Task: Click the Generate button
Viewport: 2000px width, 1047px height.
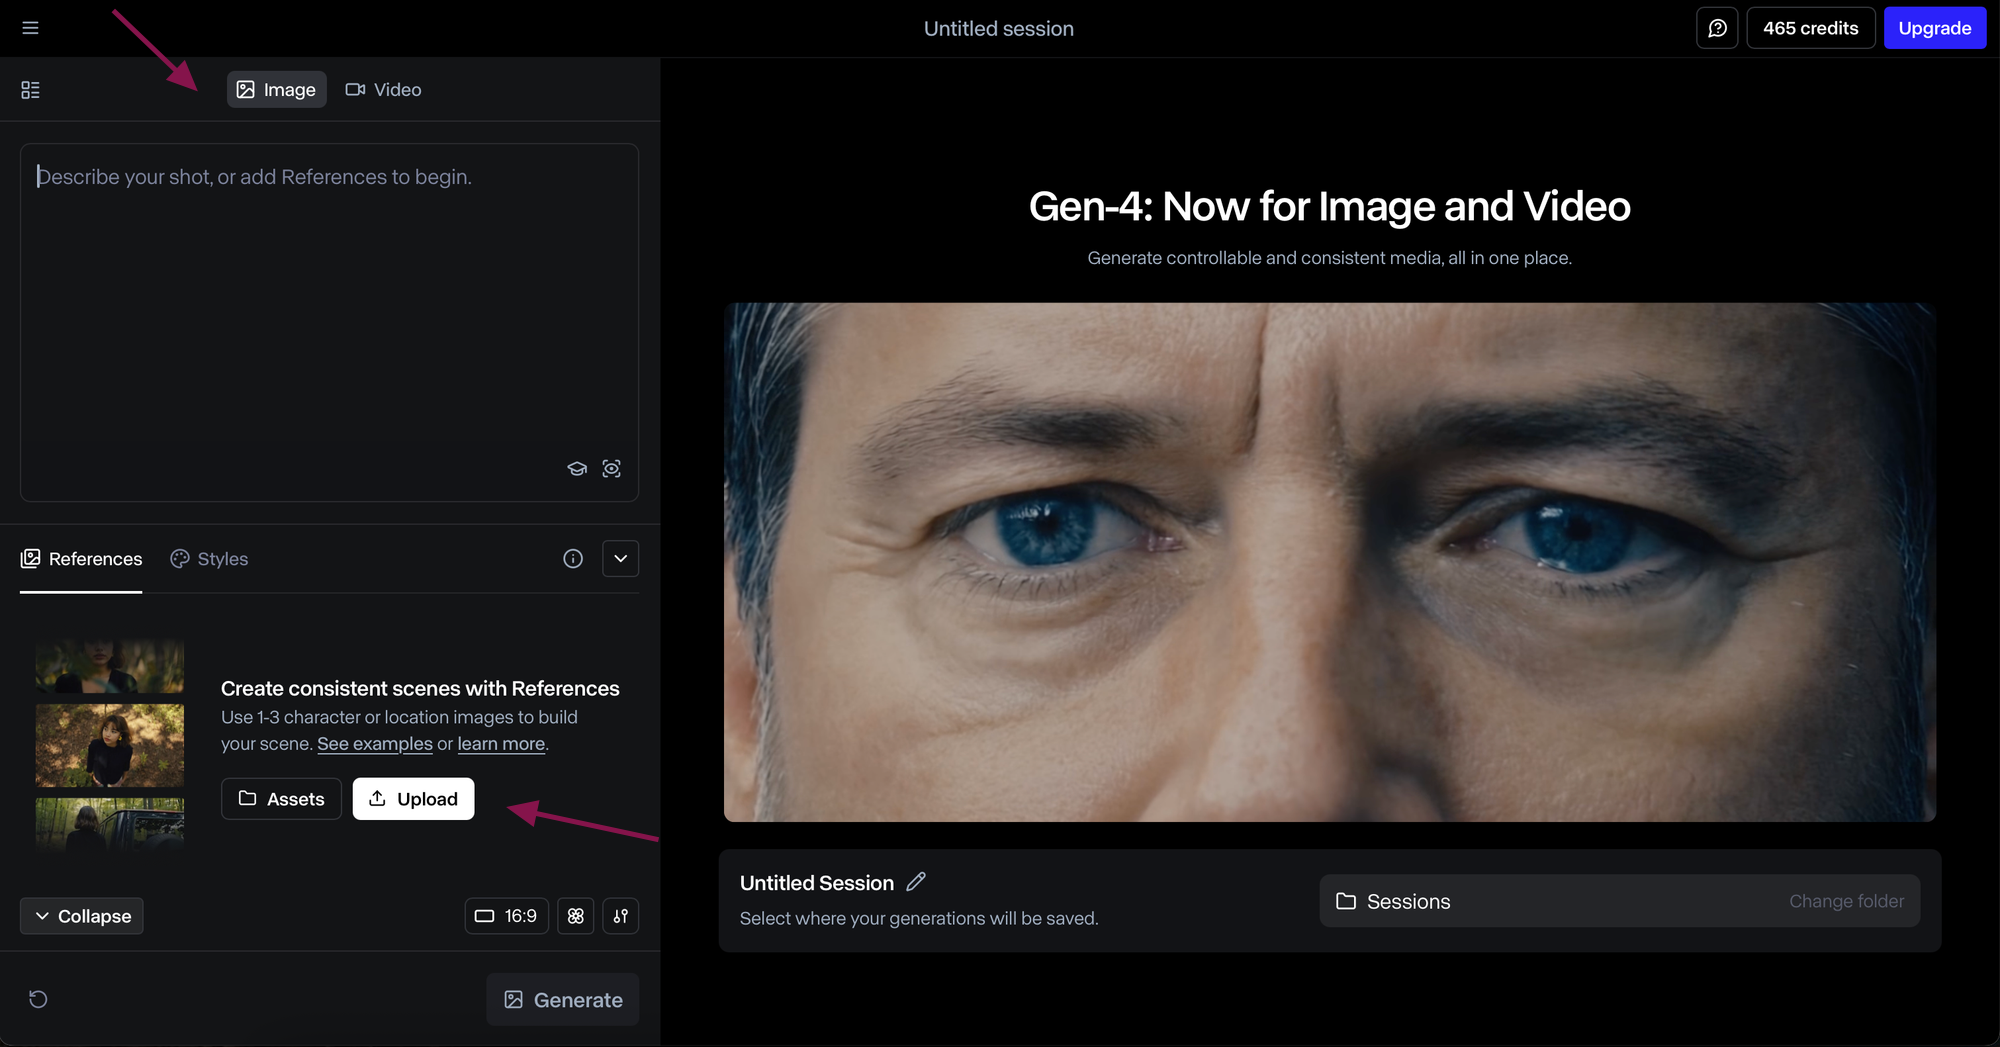Action: (x=563, y=1000)
